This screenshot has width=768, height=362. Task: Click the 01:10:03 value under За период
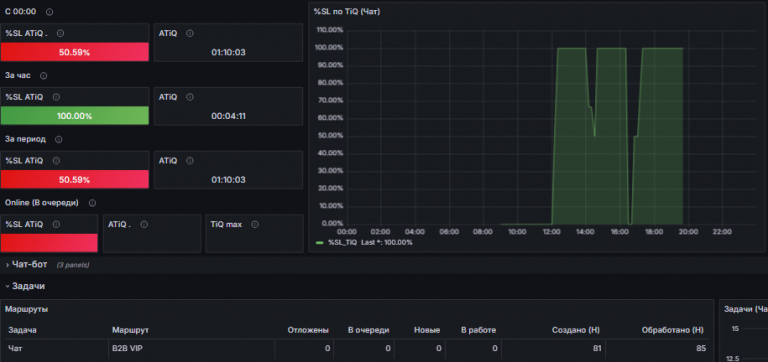(228, 180)
